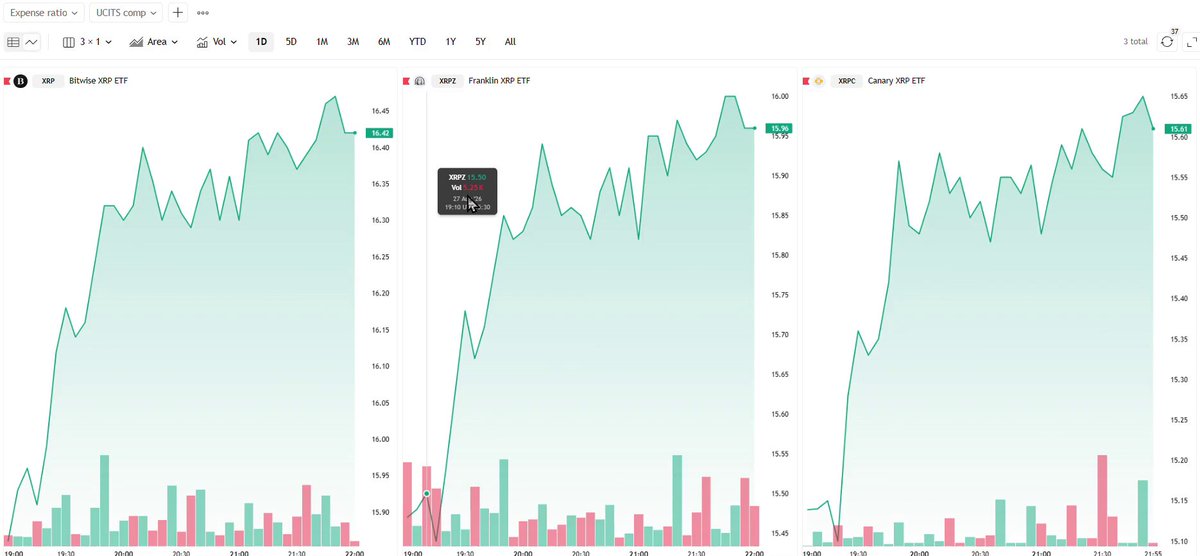
Task: Click the red flag on Franklin XRP ETF
Action: click(406, 80)
